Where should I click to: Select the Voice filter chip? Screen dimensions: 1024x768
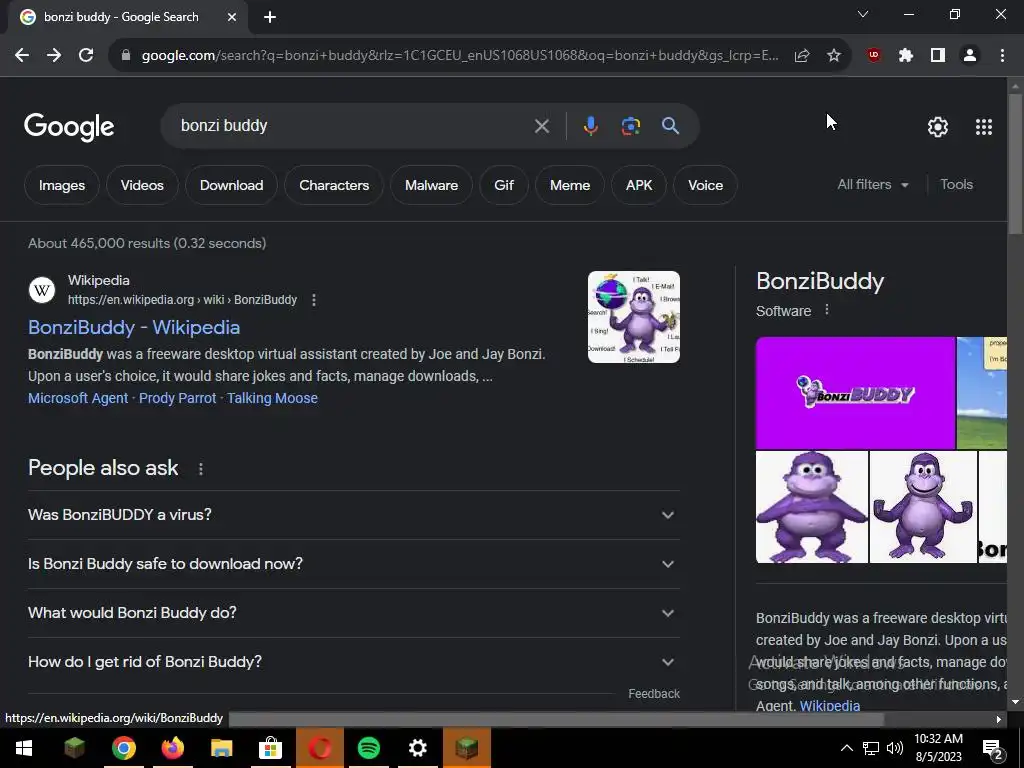(705, 185)
